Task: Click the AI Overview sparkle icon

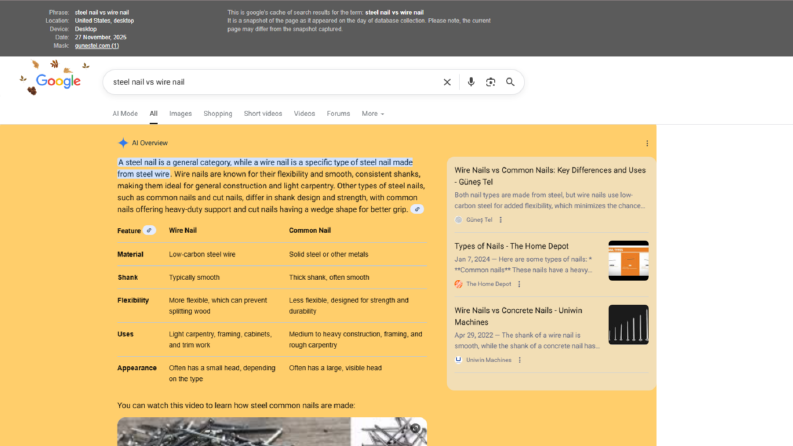Action: click(123, 143)
